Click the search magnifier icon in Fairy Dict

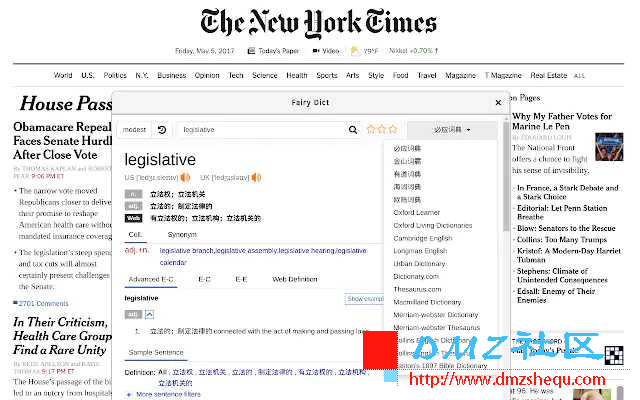tap(352, 130)
